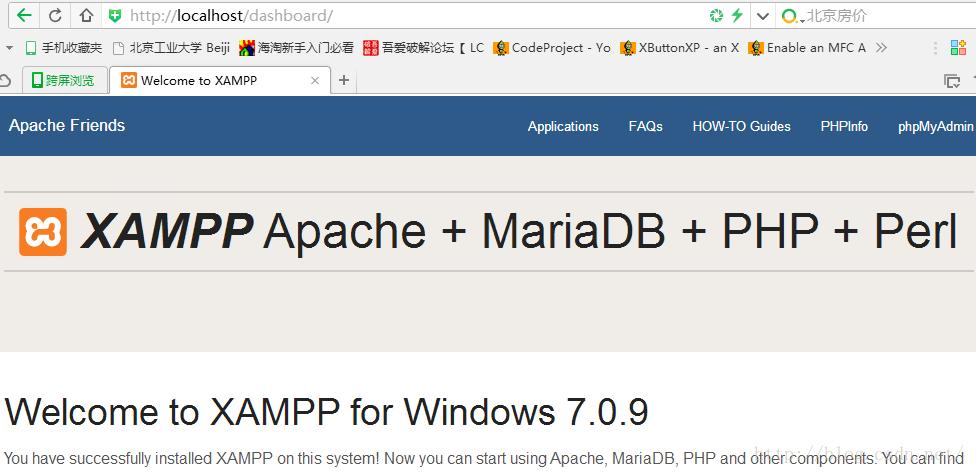This screenshot has width=976, height=474.
Task: Switch to 跨屏浏览 tab
Action: 64,80
